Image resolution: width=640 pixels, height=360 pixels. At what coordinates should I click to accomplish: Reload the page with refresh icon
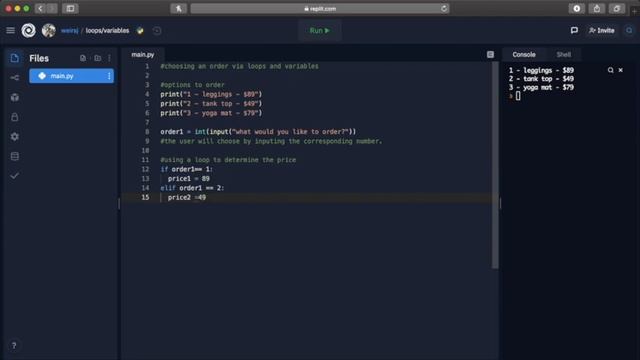pyautogui.click(x=444, y=8)
